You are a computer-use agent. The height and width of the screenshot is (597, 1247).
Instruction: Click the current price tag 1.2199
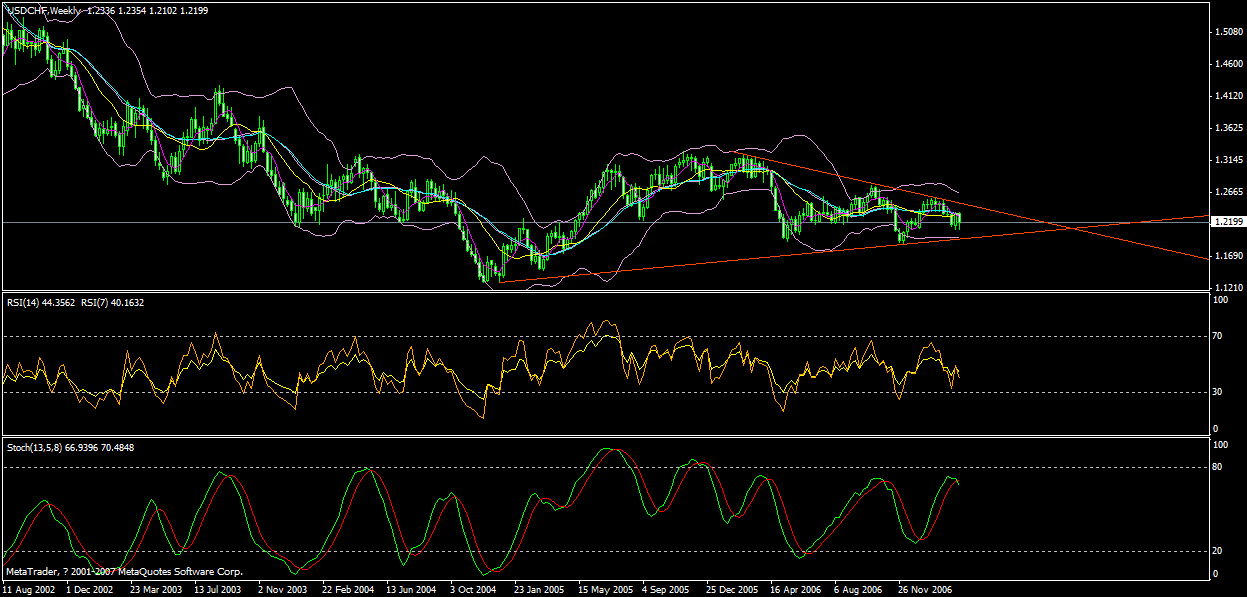coord(1226,222)
